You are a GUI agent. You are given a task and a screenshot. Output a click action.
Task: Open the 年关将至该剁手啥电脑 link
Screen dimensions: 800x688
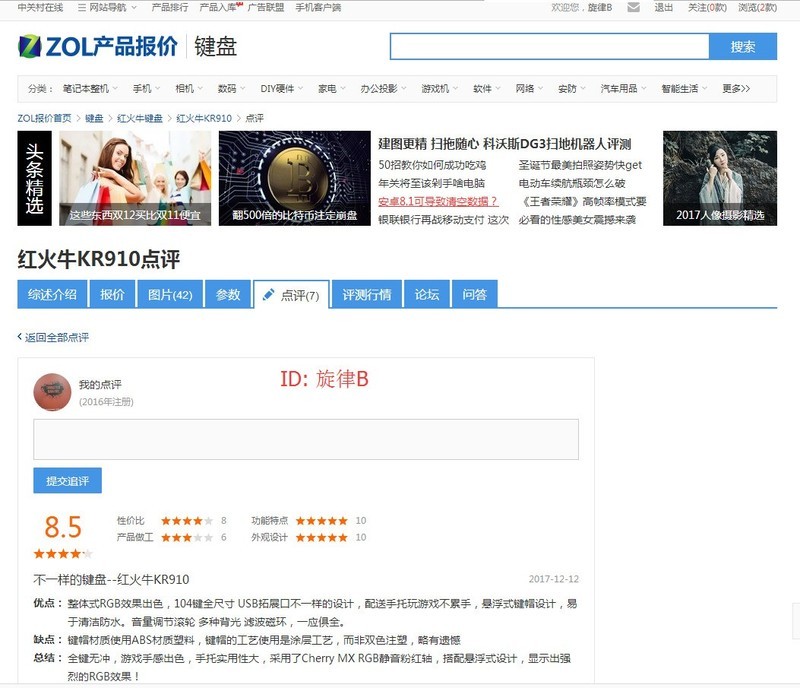coord(432,183)
